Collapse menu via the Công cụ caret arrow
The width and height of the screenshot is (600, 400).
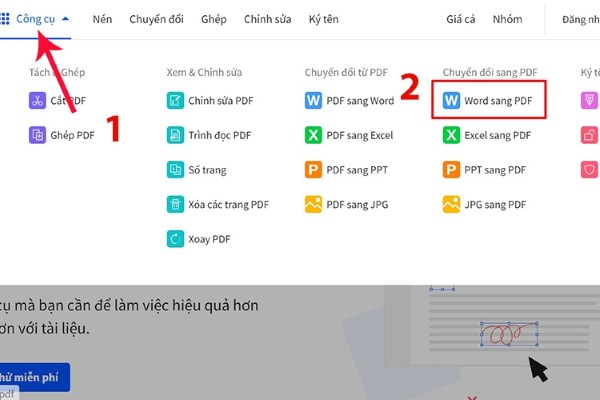(x=65, y=18)
